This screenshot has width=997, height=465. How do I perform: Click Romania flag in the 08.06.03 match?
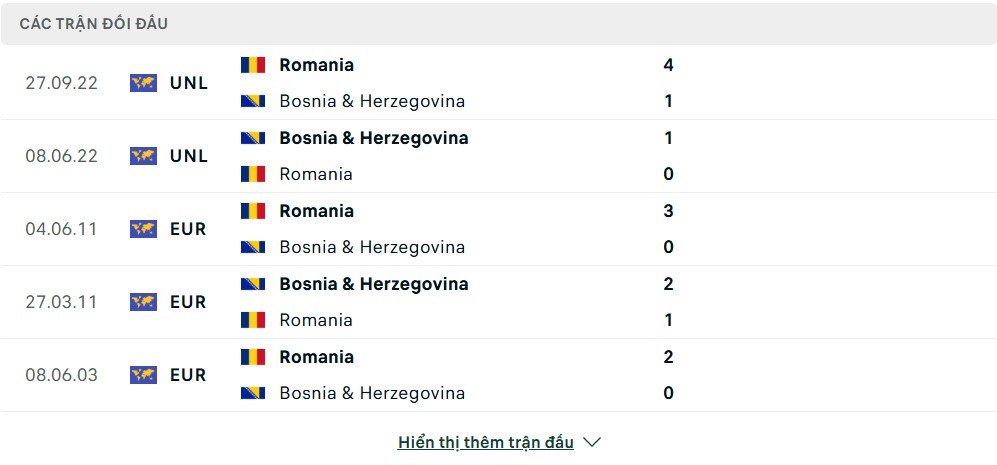coord(252,356)
